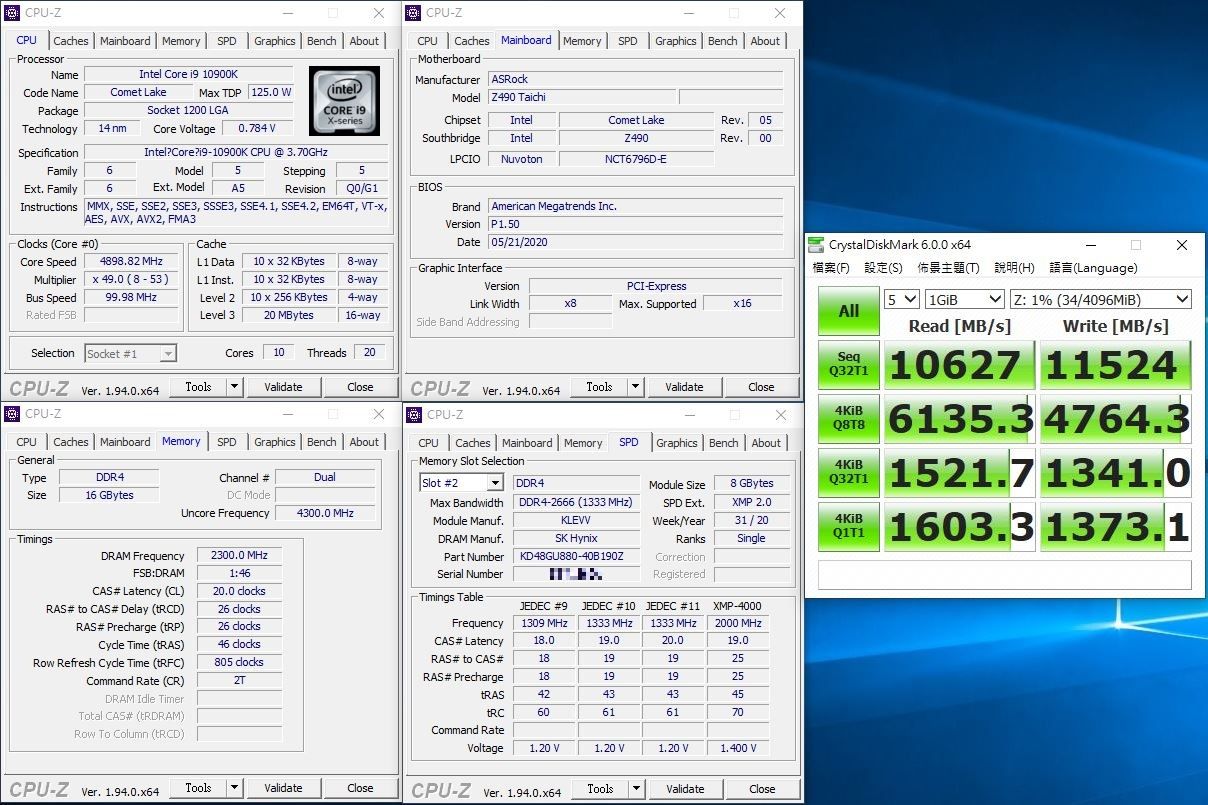The height and width of the screenshot is (805, 1208).
Task: Click the CPU-Z icon in the Mainboard-tab window title bar
Action: tap(412, 12)
